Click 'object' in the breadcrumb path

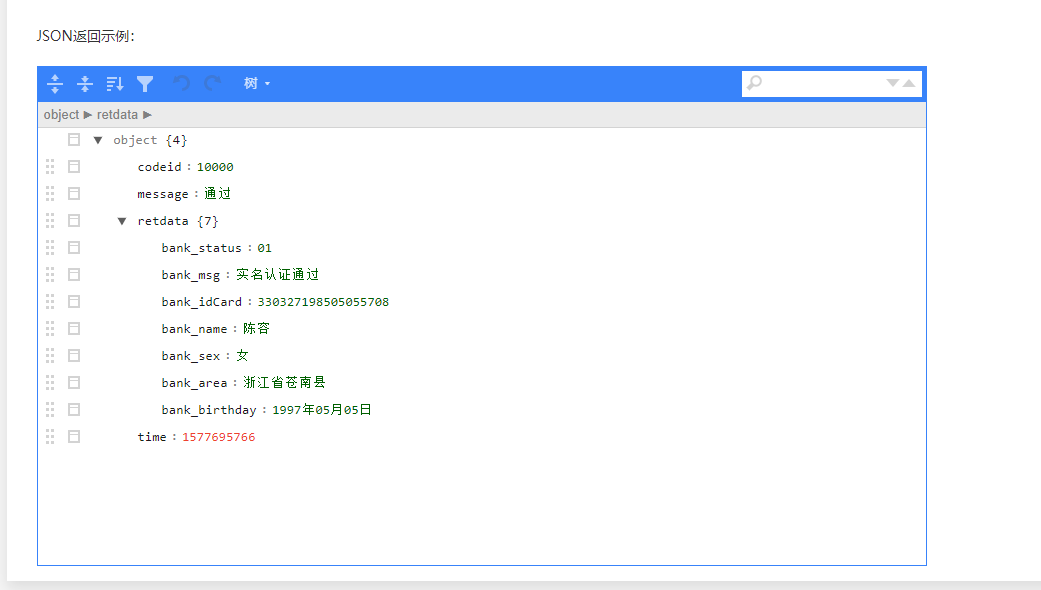(x=61, y=115)
